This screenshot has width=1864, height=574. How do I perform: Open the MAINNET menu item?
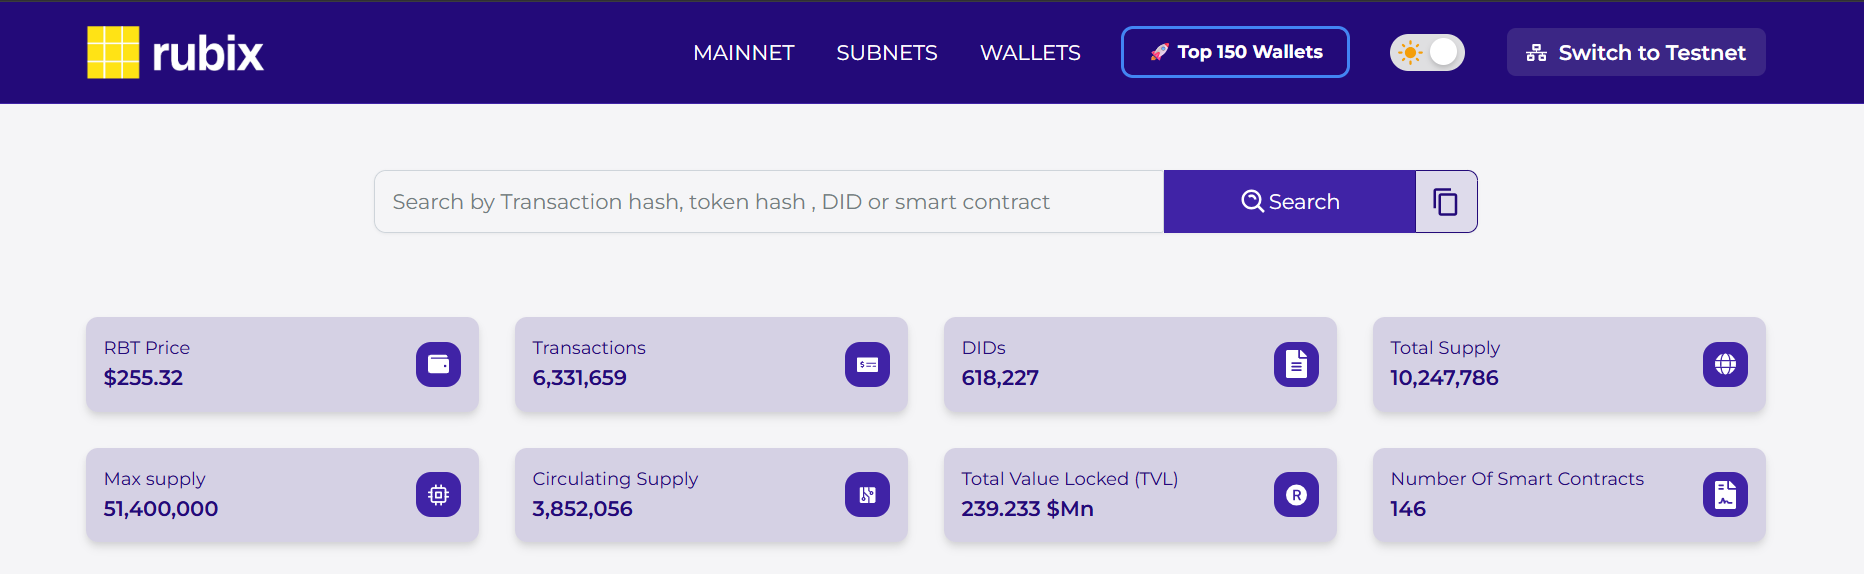pos(744,53)
